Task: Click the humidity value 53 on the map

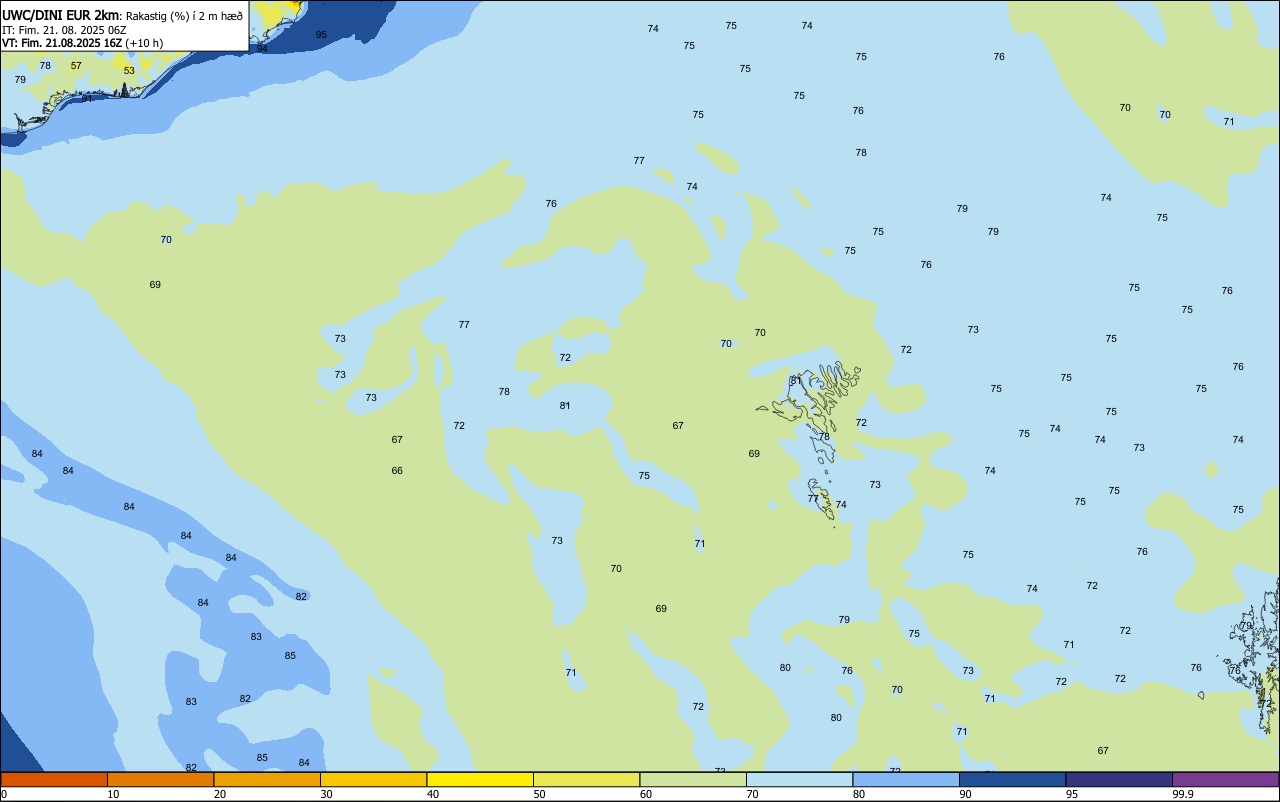Action: 129,71
